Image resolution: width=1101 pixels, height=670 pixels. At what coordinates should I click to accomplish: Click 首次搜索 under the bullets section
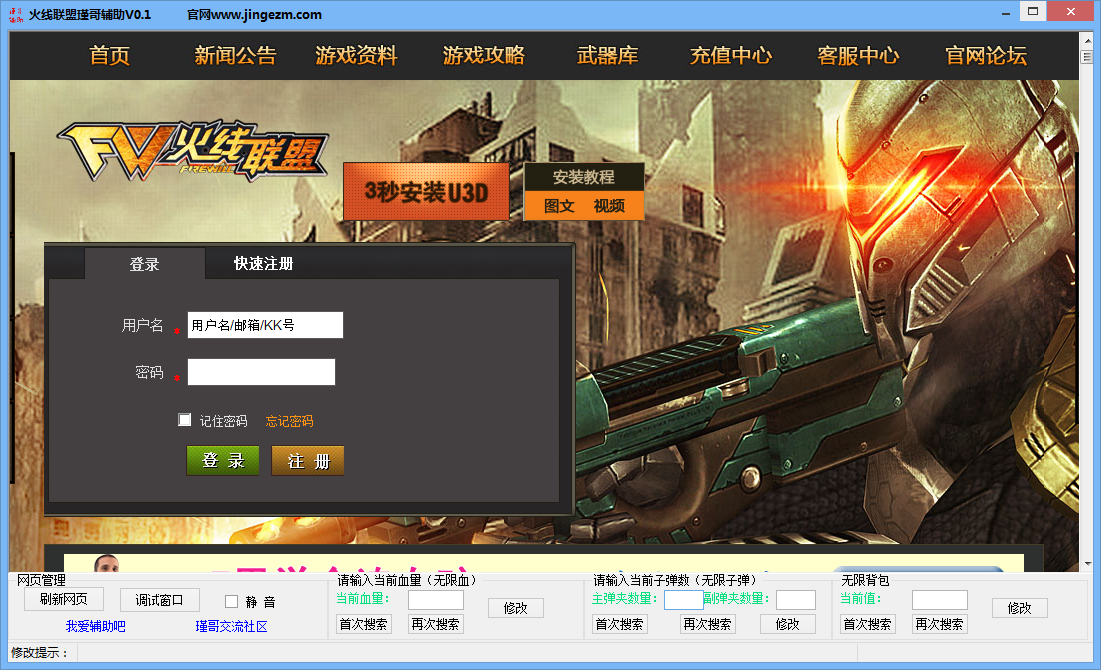click(619, 624)
